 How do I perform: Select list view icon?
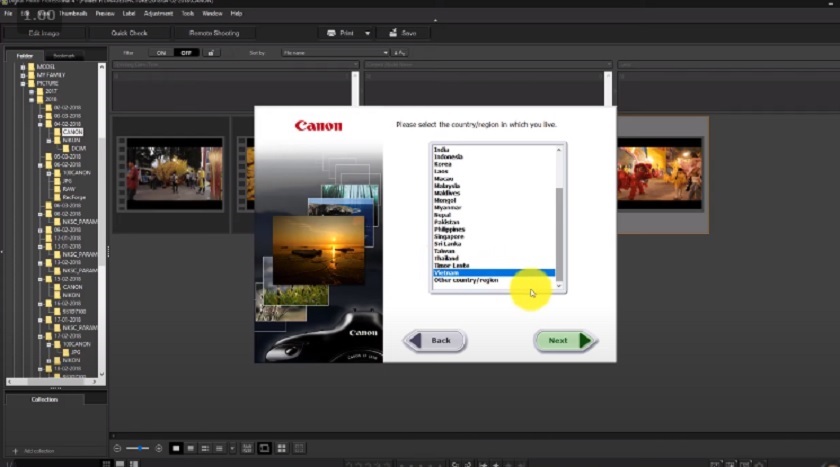click(x=219, y=448)
